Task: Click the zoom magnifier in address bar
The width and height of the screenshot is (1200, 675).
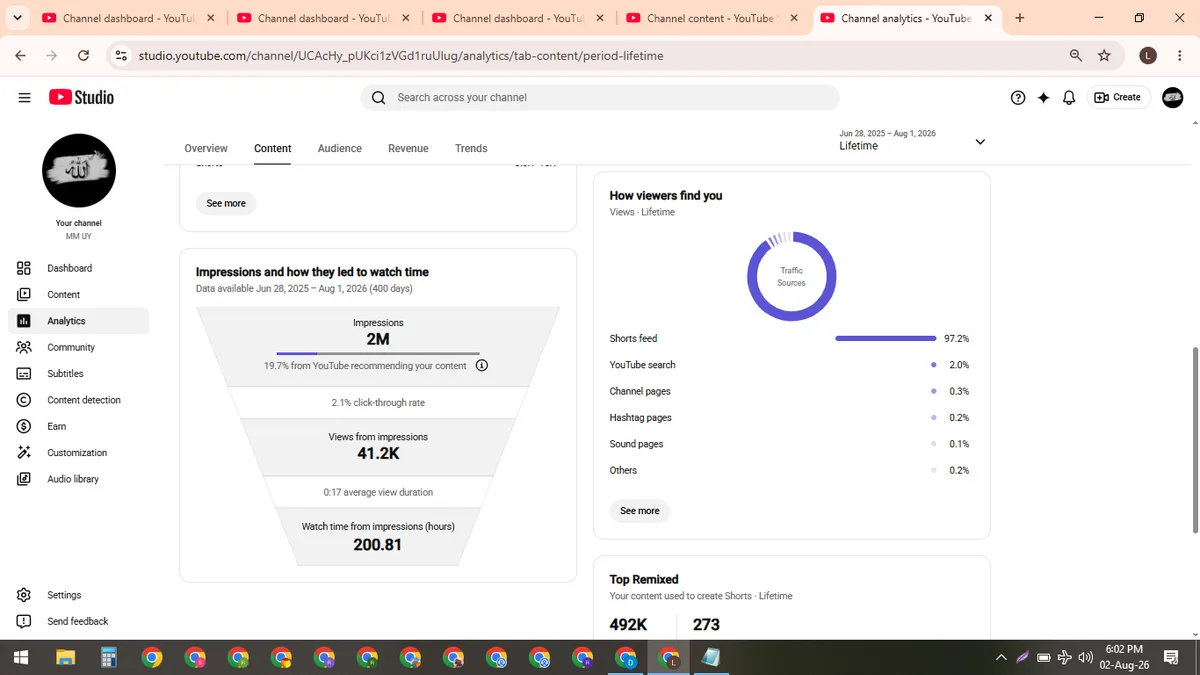Action: coord(1076,56)
